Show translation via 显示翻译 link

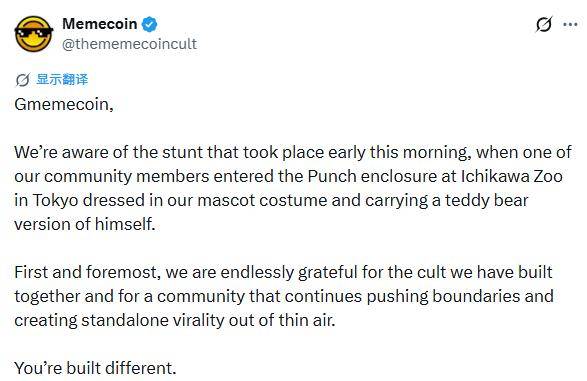click(62, 80)
